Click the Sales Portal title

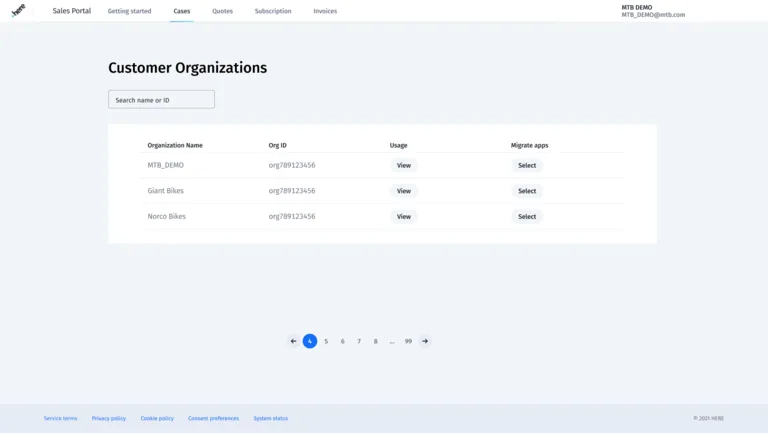[72, 11]
